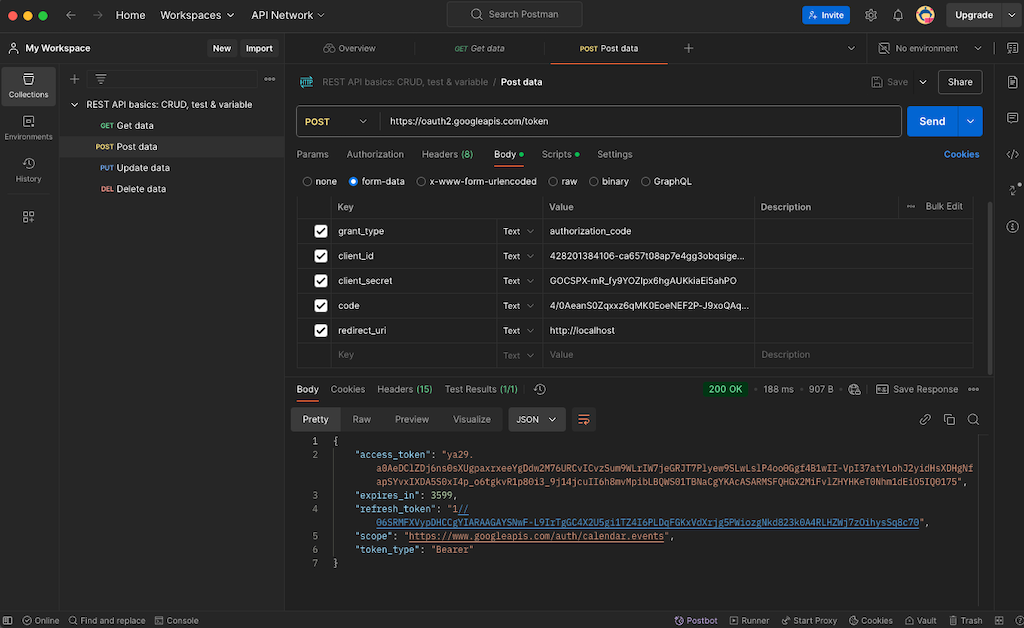The image size is (1024, 628).
Task: Open the settings gear icon
Action: pos(871,15)
